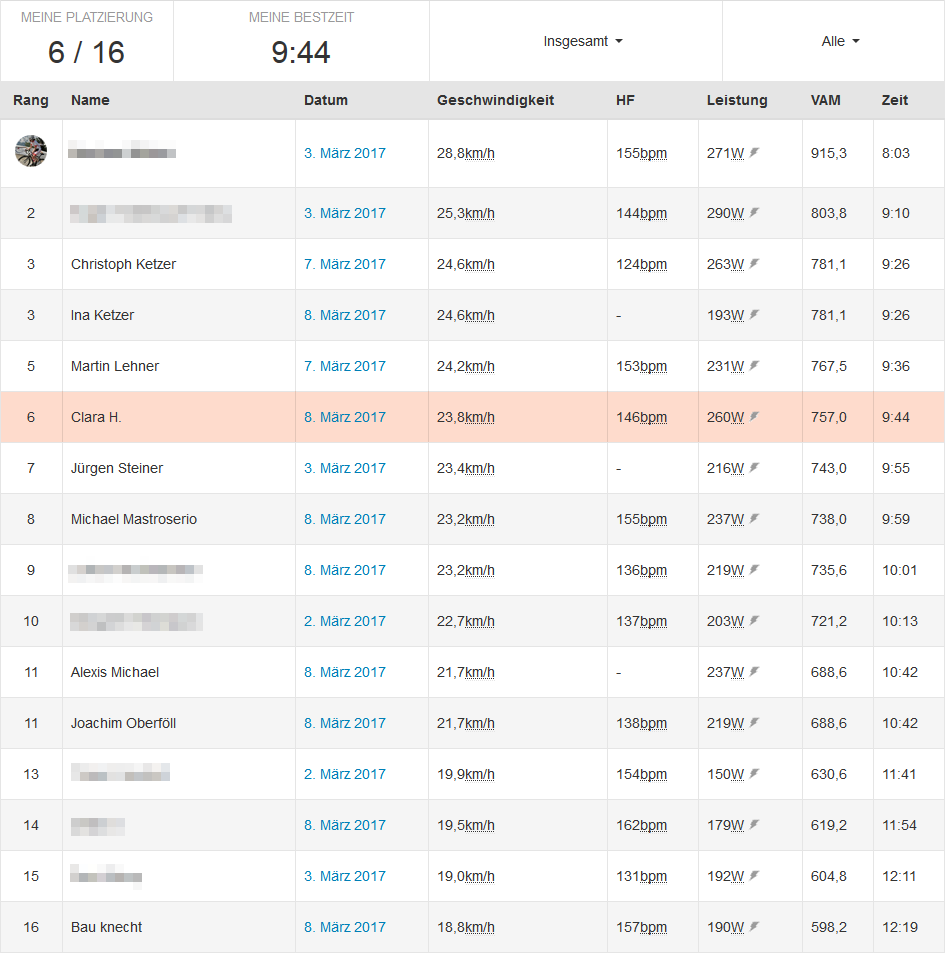Click the power icon next to 150W
Viewport: 945px width, 953px height.
click(755, 774)
